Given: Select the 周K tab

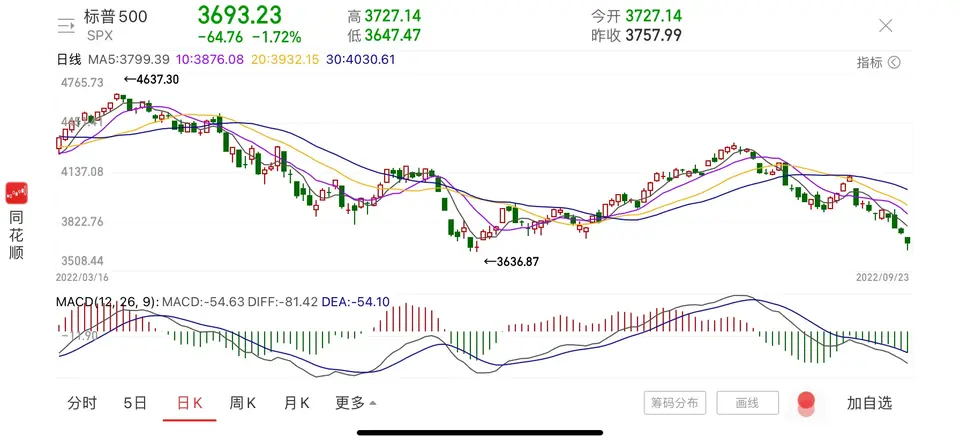Looking at the screenshot, I should click(x=243, y=403).
